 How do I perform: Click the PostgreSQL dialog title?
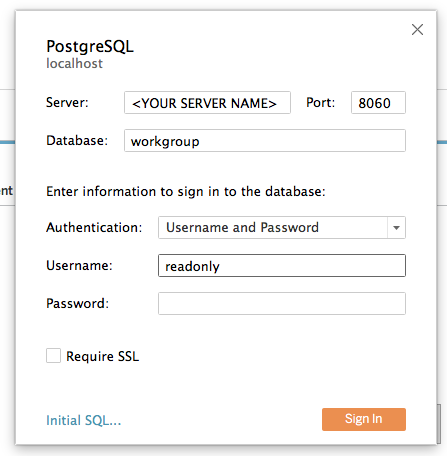coord(90,47)
